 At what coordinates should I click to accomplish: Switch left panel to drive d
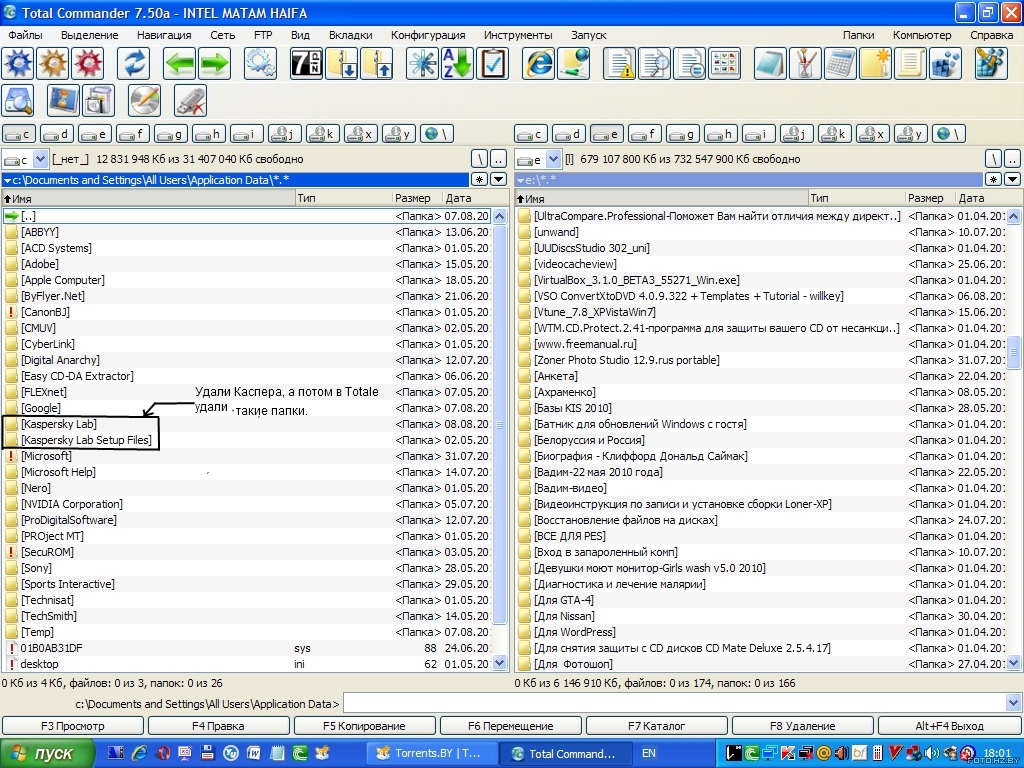click(57, 134)
